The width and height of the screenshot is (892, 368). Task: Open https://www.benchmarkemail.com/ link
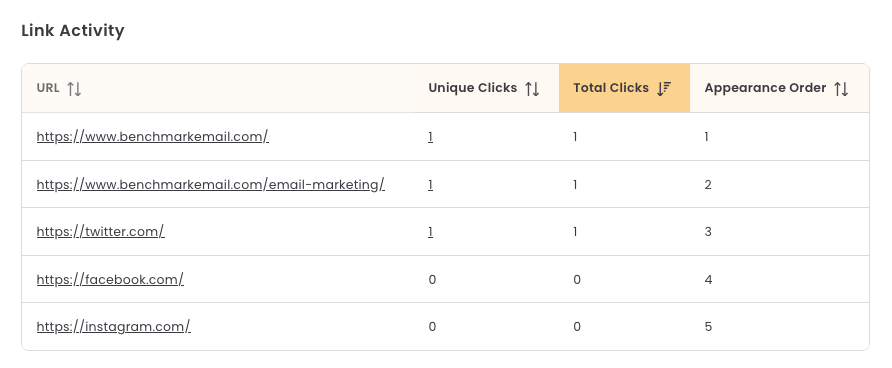152,137
